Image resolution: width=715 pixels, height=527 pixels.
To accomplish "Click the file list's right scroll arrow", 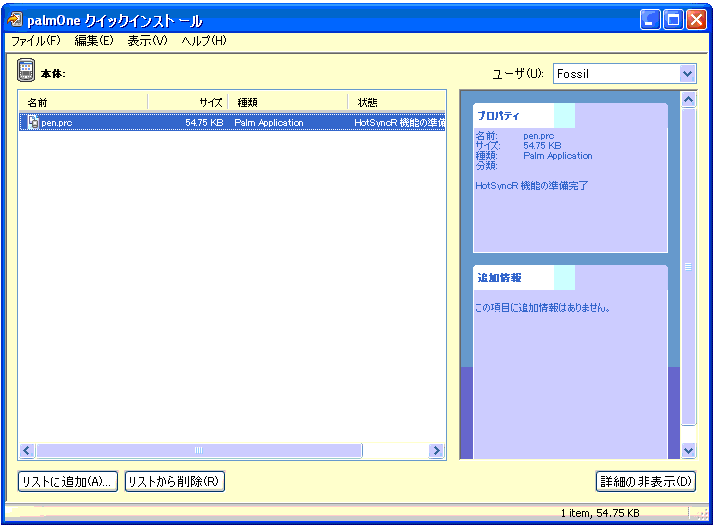I will tap(436, 450).
